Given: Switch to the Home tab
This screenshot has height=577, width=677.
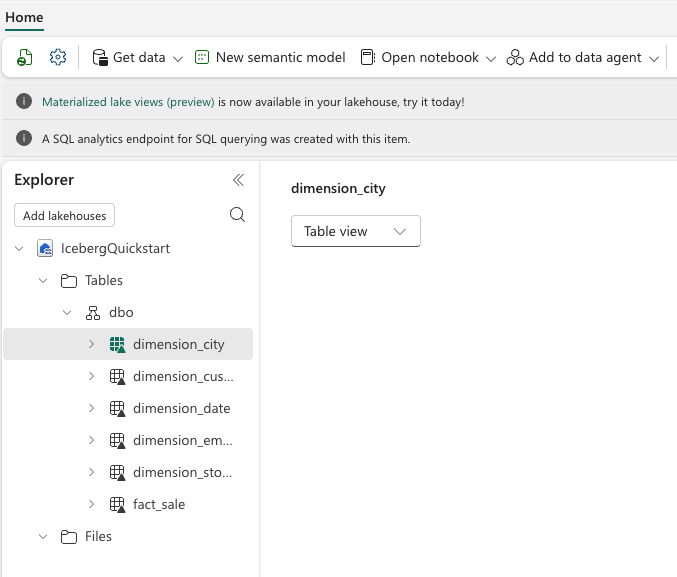Looking at the screenshot, I should click(x=24, y=17).
